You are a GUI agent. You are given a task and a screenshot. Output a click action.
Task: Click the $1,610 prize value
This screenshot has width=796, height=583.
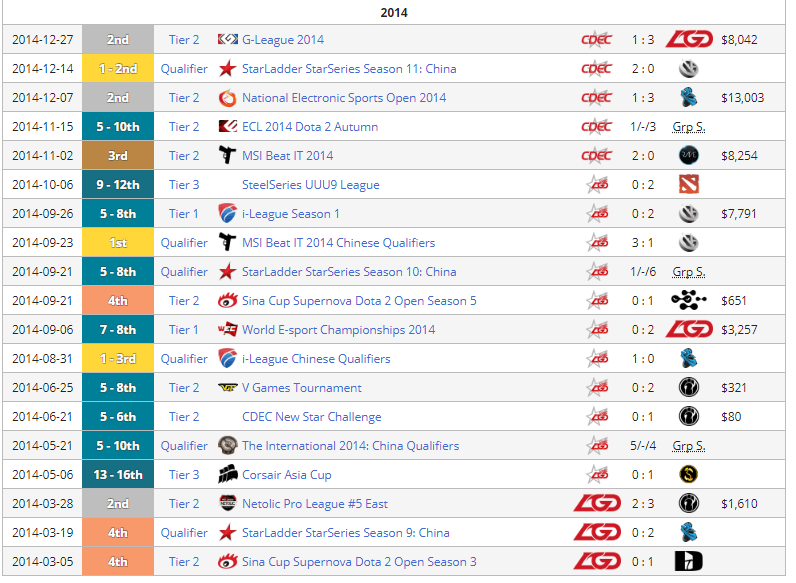coord(739,503)
